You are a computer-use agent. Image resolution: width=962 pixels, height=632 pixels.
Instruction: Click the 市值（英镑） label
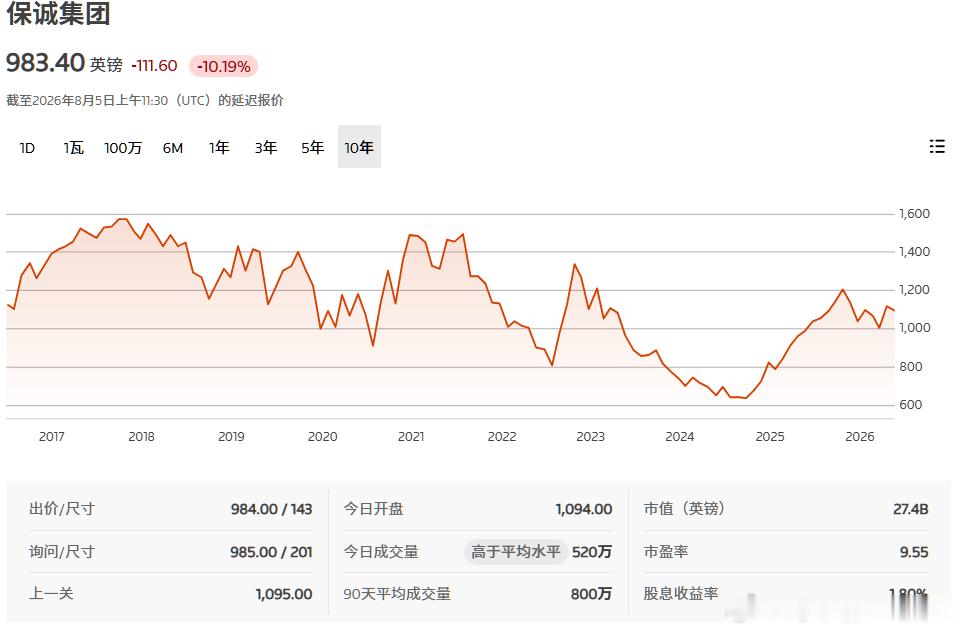tap(685, 509)
